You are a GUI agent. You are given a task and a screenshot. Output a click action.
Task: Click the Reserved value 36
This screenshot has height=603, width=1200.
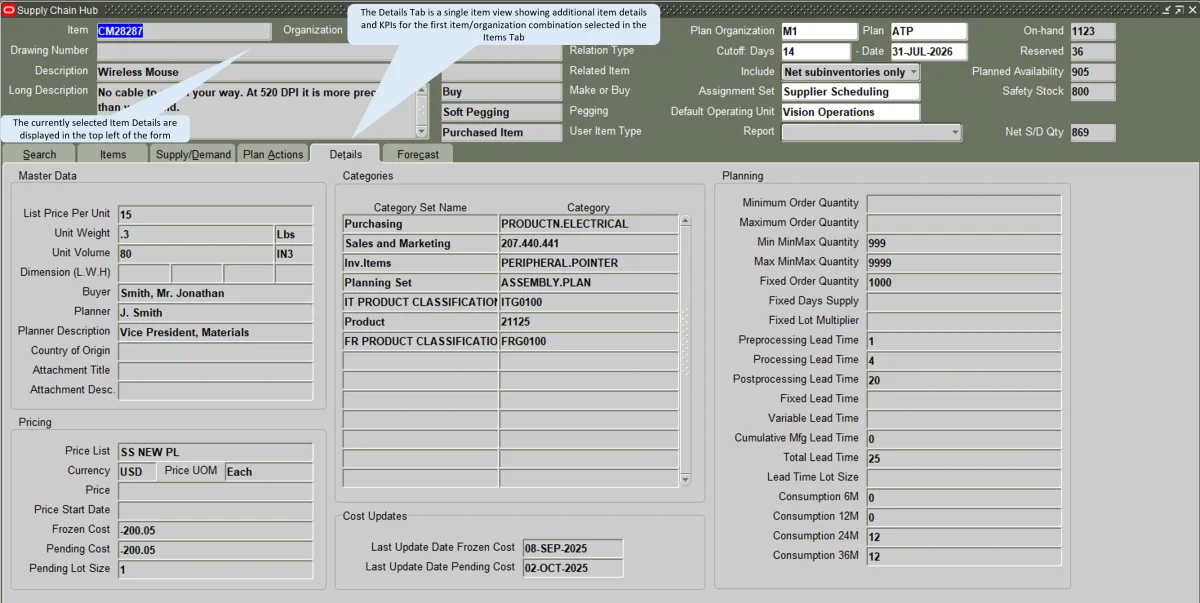click(x=1092, y=52)
